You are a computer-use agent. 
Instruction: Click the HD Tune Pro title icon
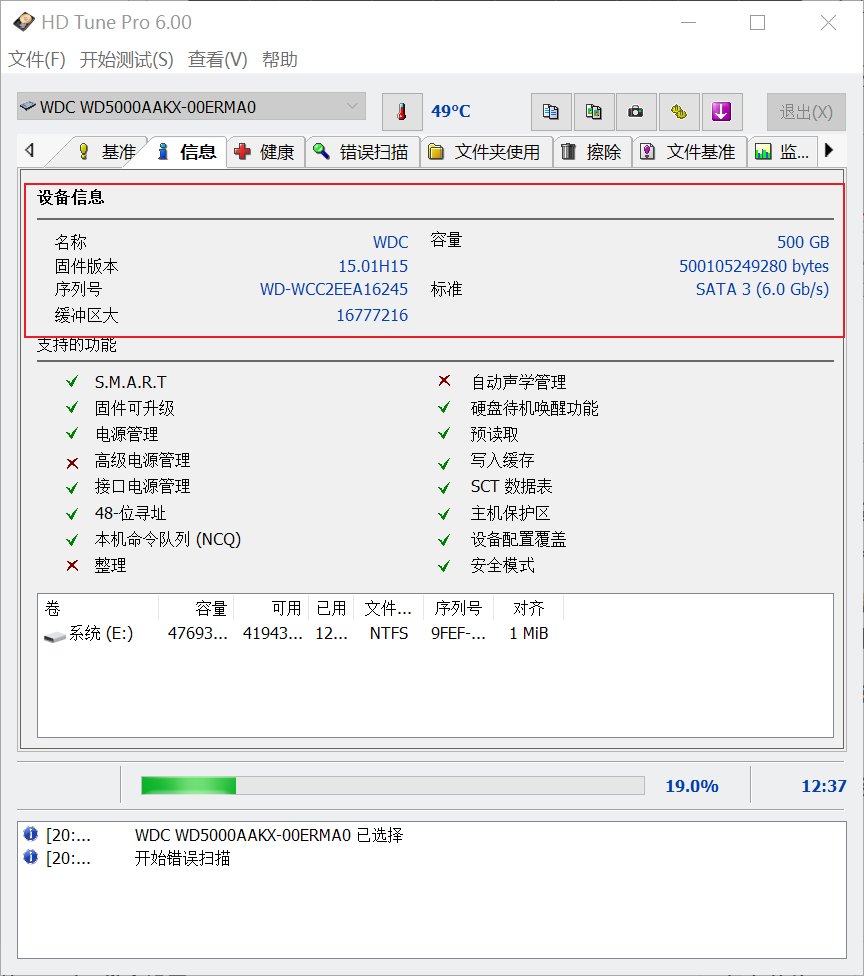24,22
